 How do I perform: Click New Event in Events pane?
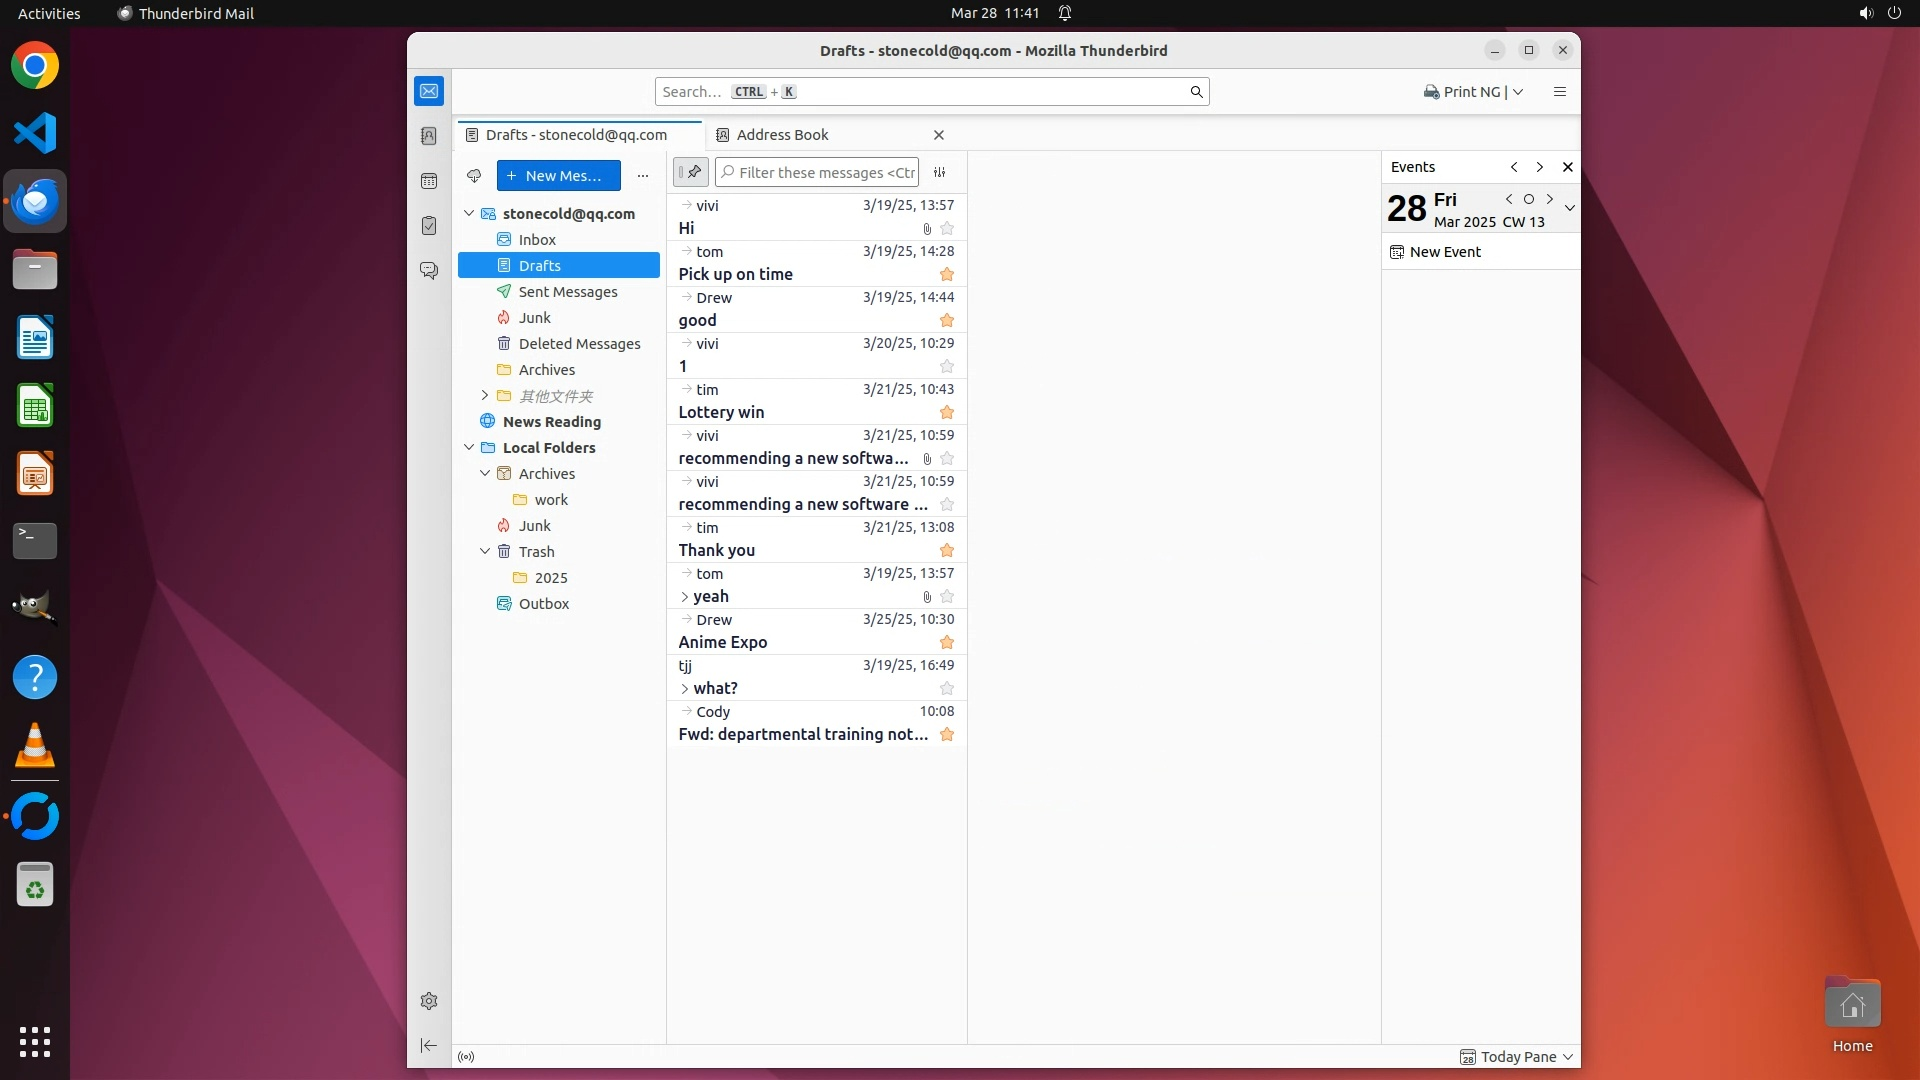(1444, 252)
